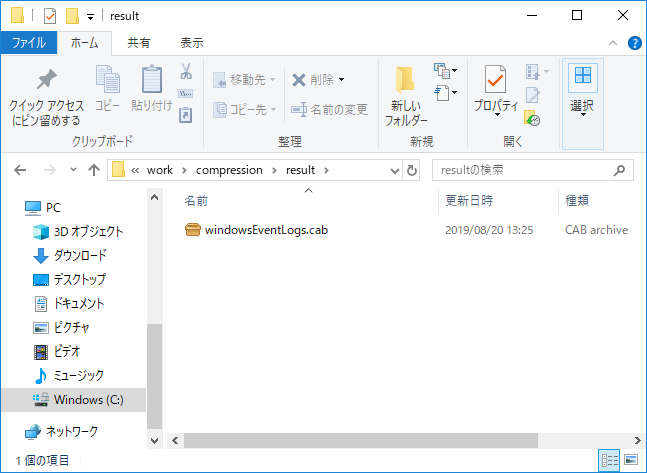Click the Paste shortcut icon

pyautogui.click(x=186, y=115)
